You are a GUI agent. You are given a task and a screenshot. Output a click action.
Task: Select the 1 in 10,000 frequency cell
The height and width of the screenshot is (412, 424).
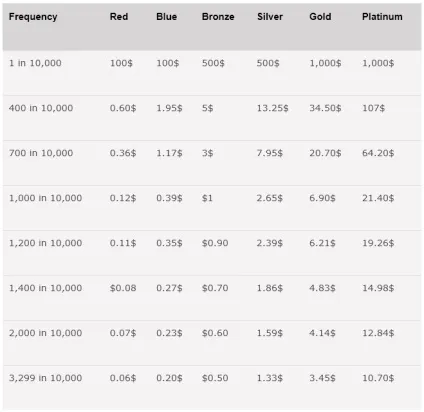pyautogui.click(x=35, y=63)
